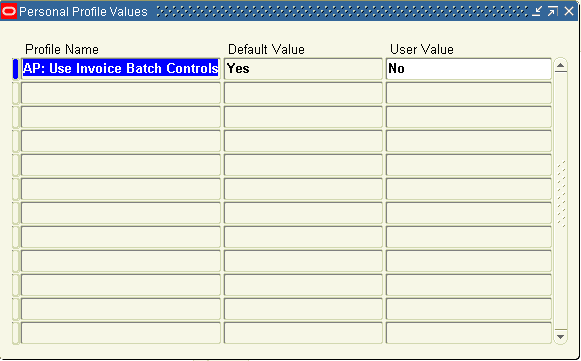Close the Personal Profile Values window
The image size is (581, 361).
pyautogui.click(x=569, y=11)
